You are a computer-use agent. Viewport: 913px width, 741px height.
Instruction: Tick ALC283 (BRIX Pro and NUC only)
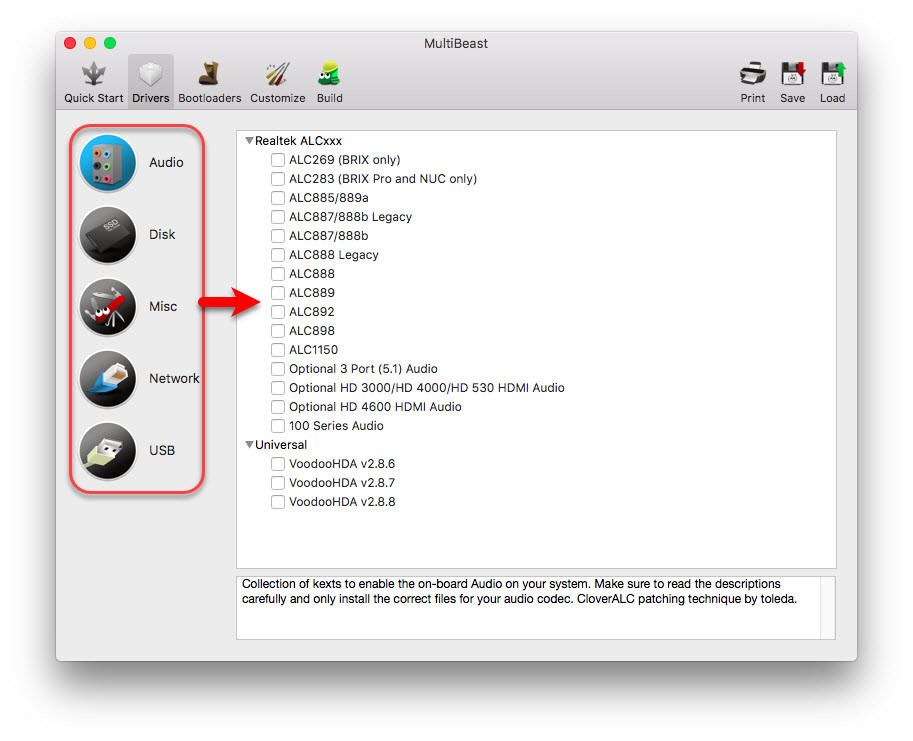pos(278,179)
